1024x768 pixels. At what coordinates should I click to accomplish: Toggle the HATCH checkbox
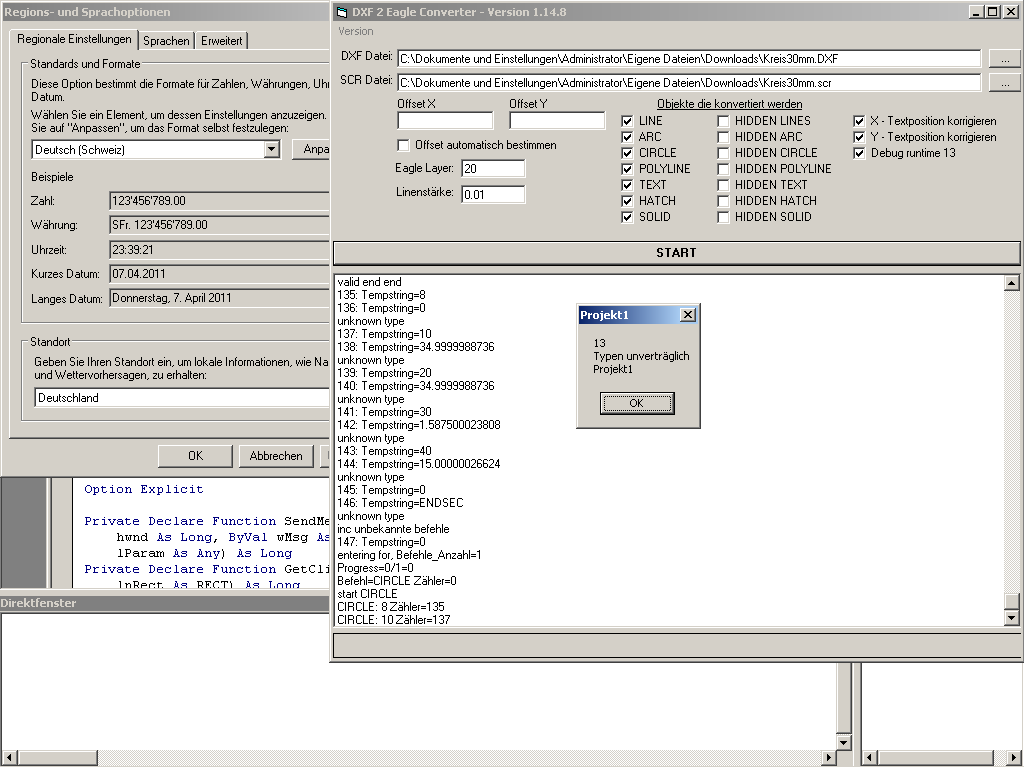(627, 201)
